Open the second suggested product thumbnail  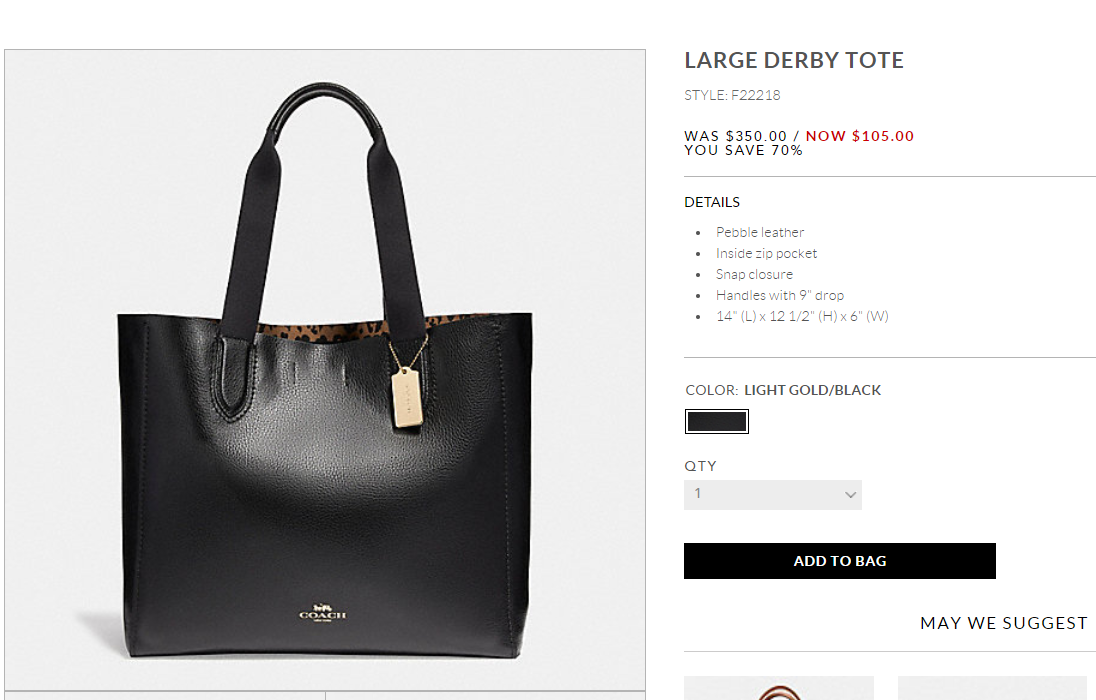point(992,688)
